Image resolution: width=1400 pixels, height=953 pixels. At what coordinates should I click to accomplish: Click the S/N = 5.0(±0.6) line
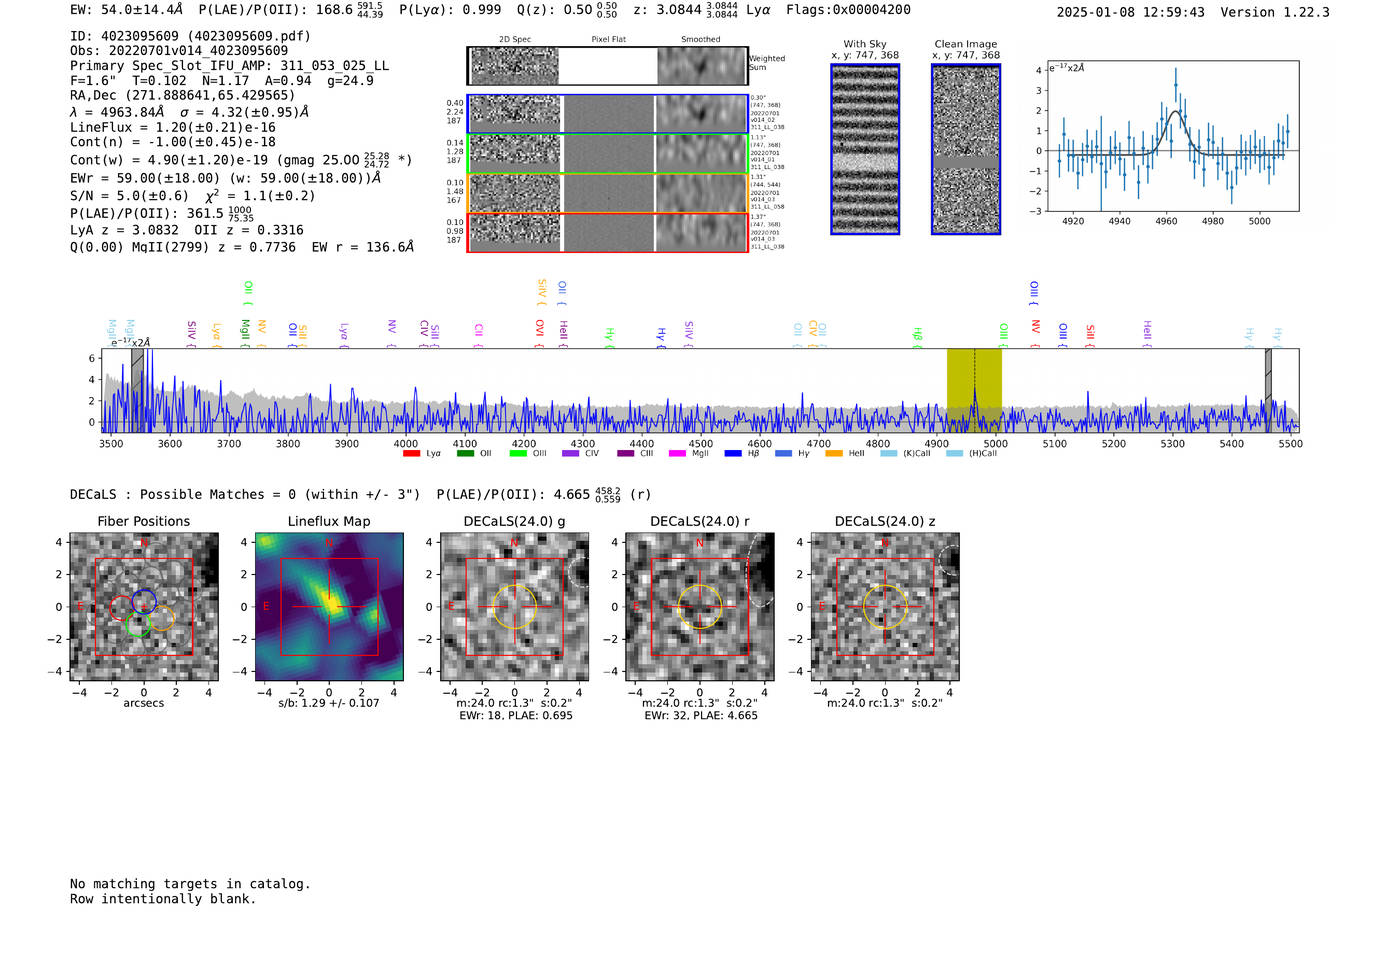point(193,196)
